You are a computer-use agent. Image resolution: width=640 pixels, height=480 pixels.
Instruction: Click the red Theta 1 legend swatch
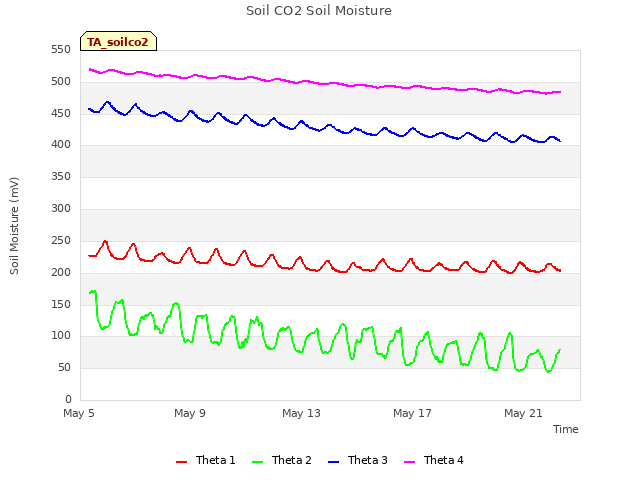coord(181,462)
